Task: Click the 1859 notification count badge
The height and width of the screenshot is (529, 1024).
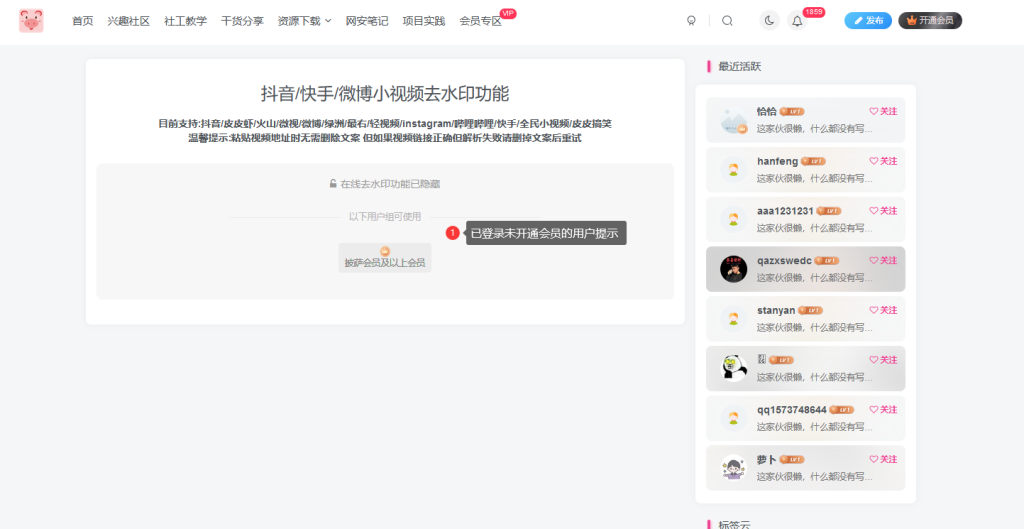Action: 814,12
